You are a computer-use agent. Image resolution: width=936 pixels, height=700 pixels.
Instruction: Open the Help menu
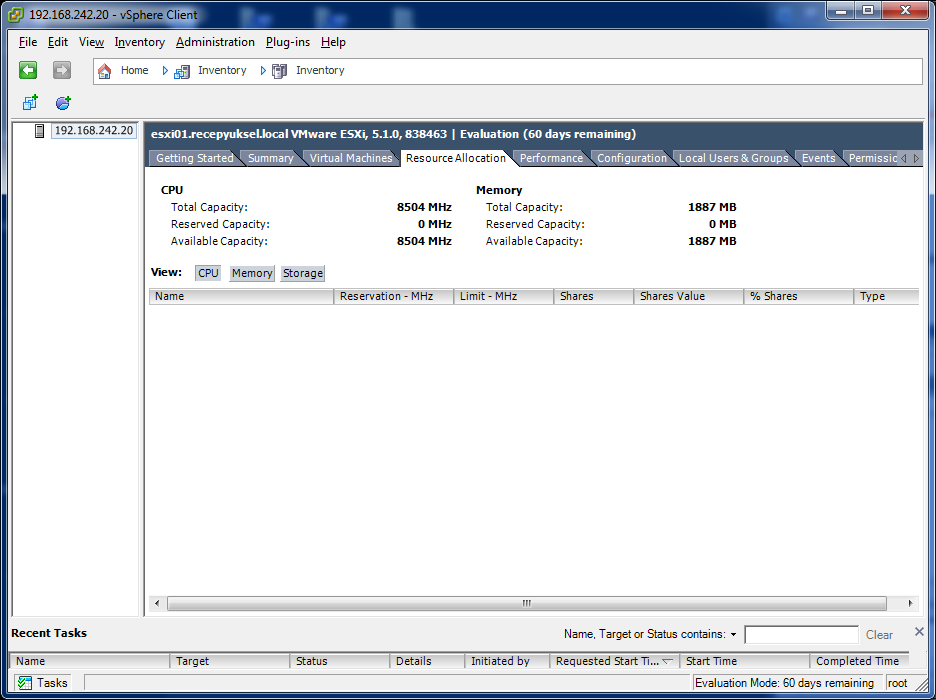point(333,42)
